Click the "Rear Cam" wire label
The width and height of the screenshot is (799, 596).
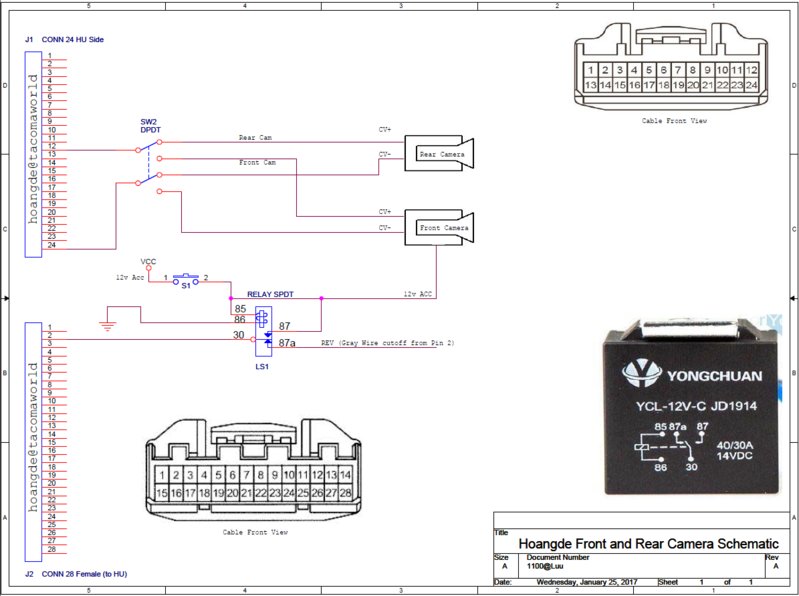click(255, 138)
